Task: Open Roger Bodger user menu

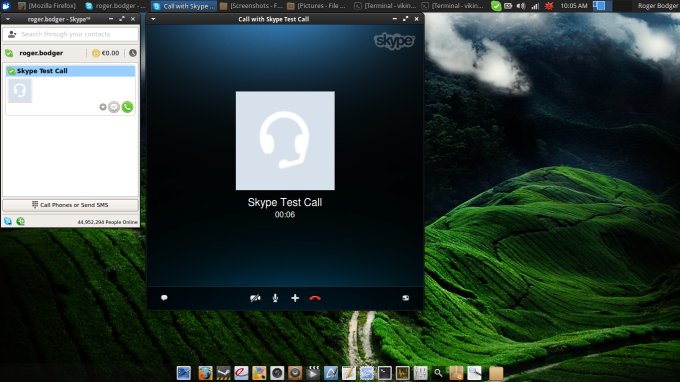Action: tap(658, 6)
